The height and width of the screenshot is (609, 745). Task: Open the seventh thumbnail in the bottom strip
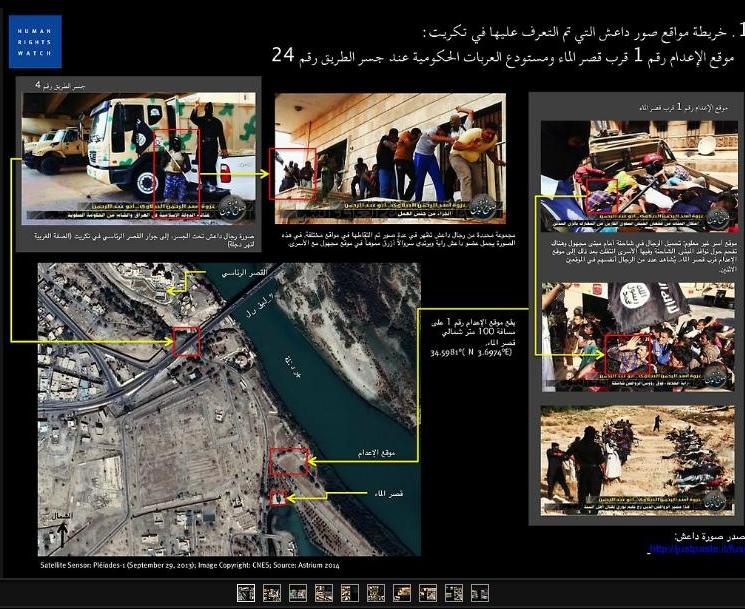[402, 593]
